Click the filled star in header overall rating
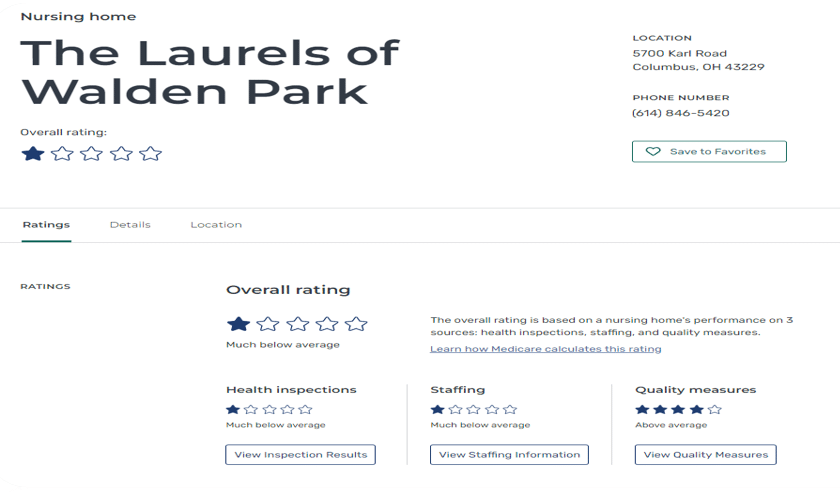Viewport: 840px width, 492px height. tap(33, 154)
